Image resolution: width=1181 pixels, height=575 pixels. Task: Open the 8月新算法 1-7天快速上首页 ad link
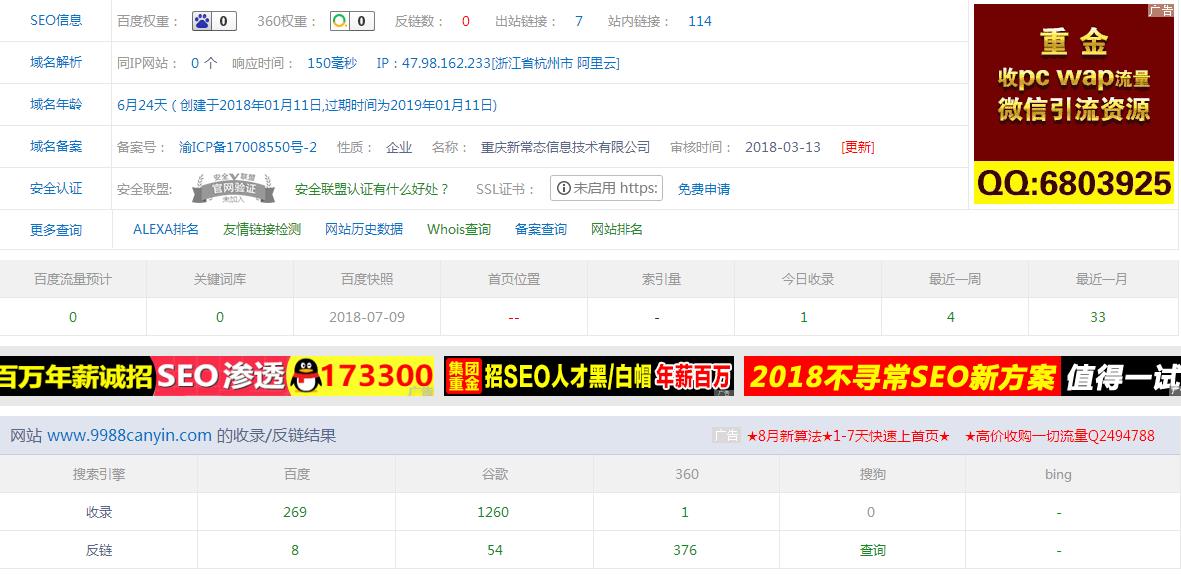pyautogui.click(x=848, y=436)
